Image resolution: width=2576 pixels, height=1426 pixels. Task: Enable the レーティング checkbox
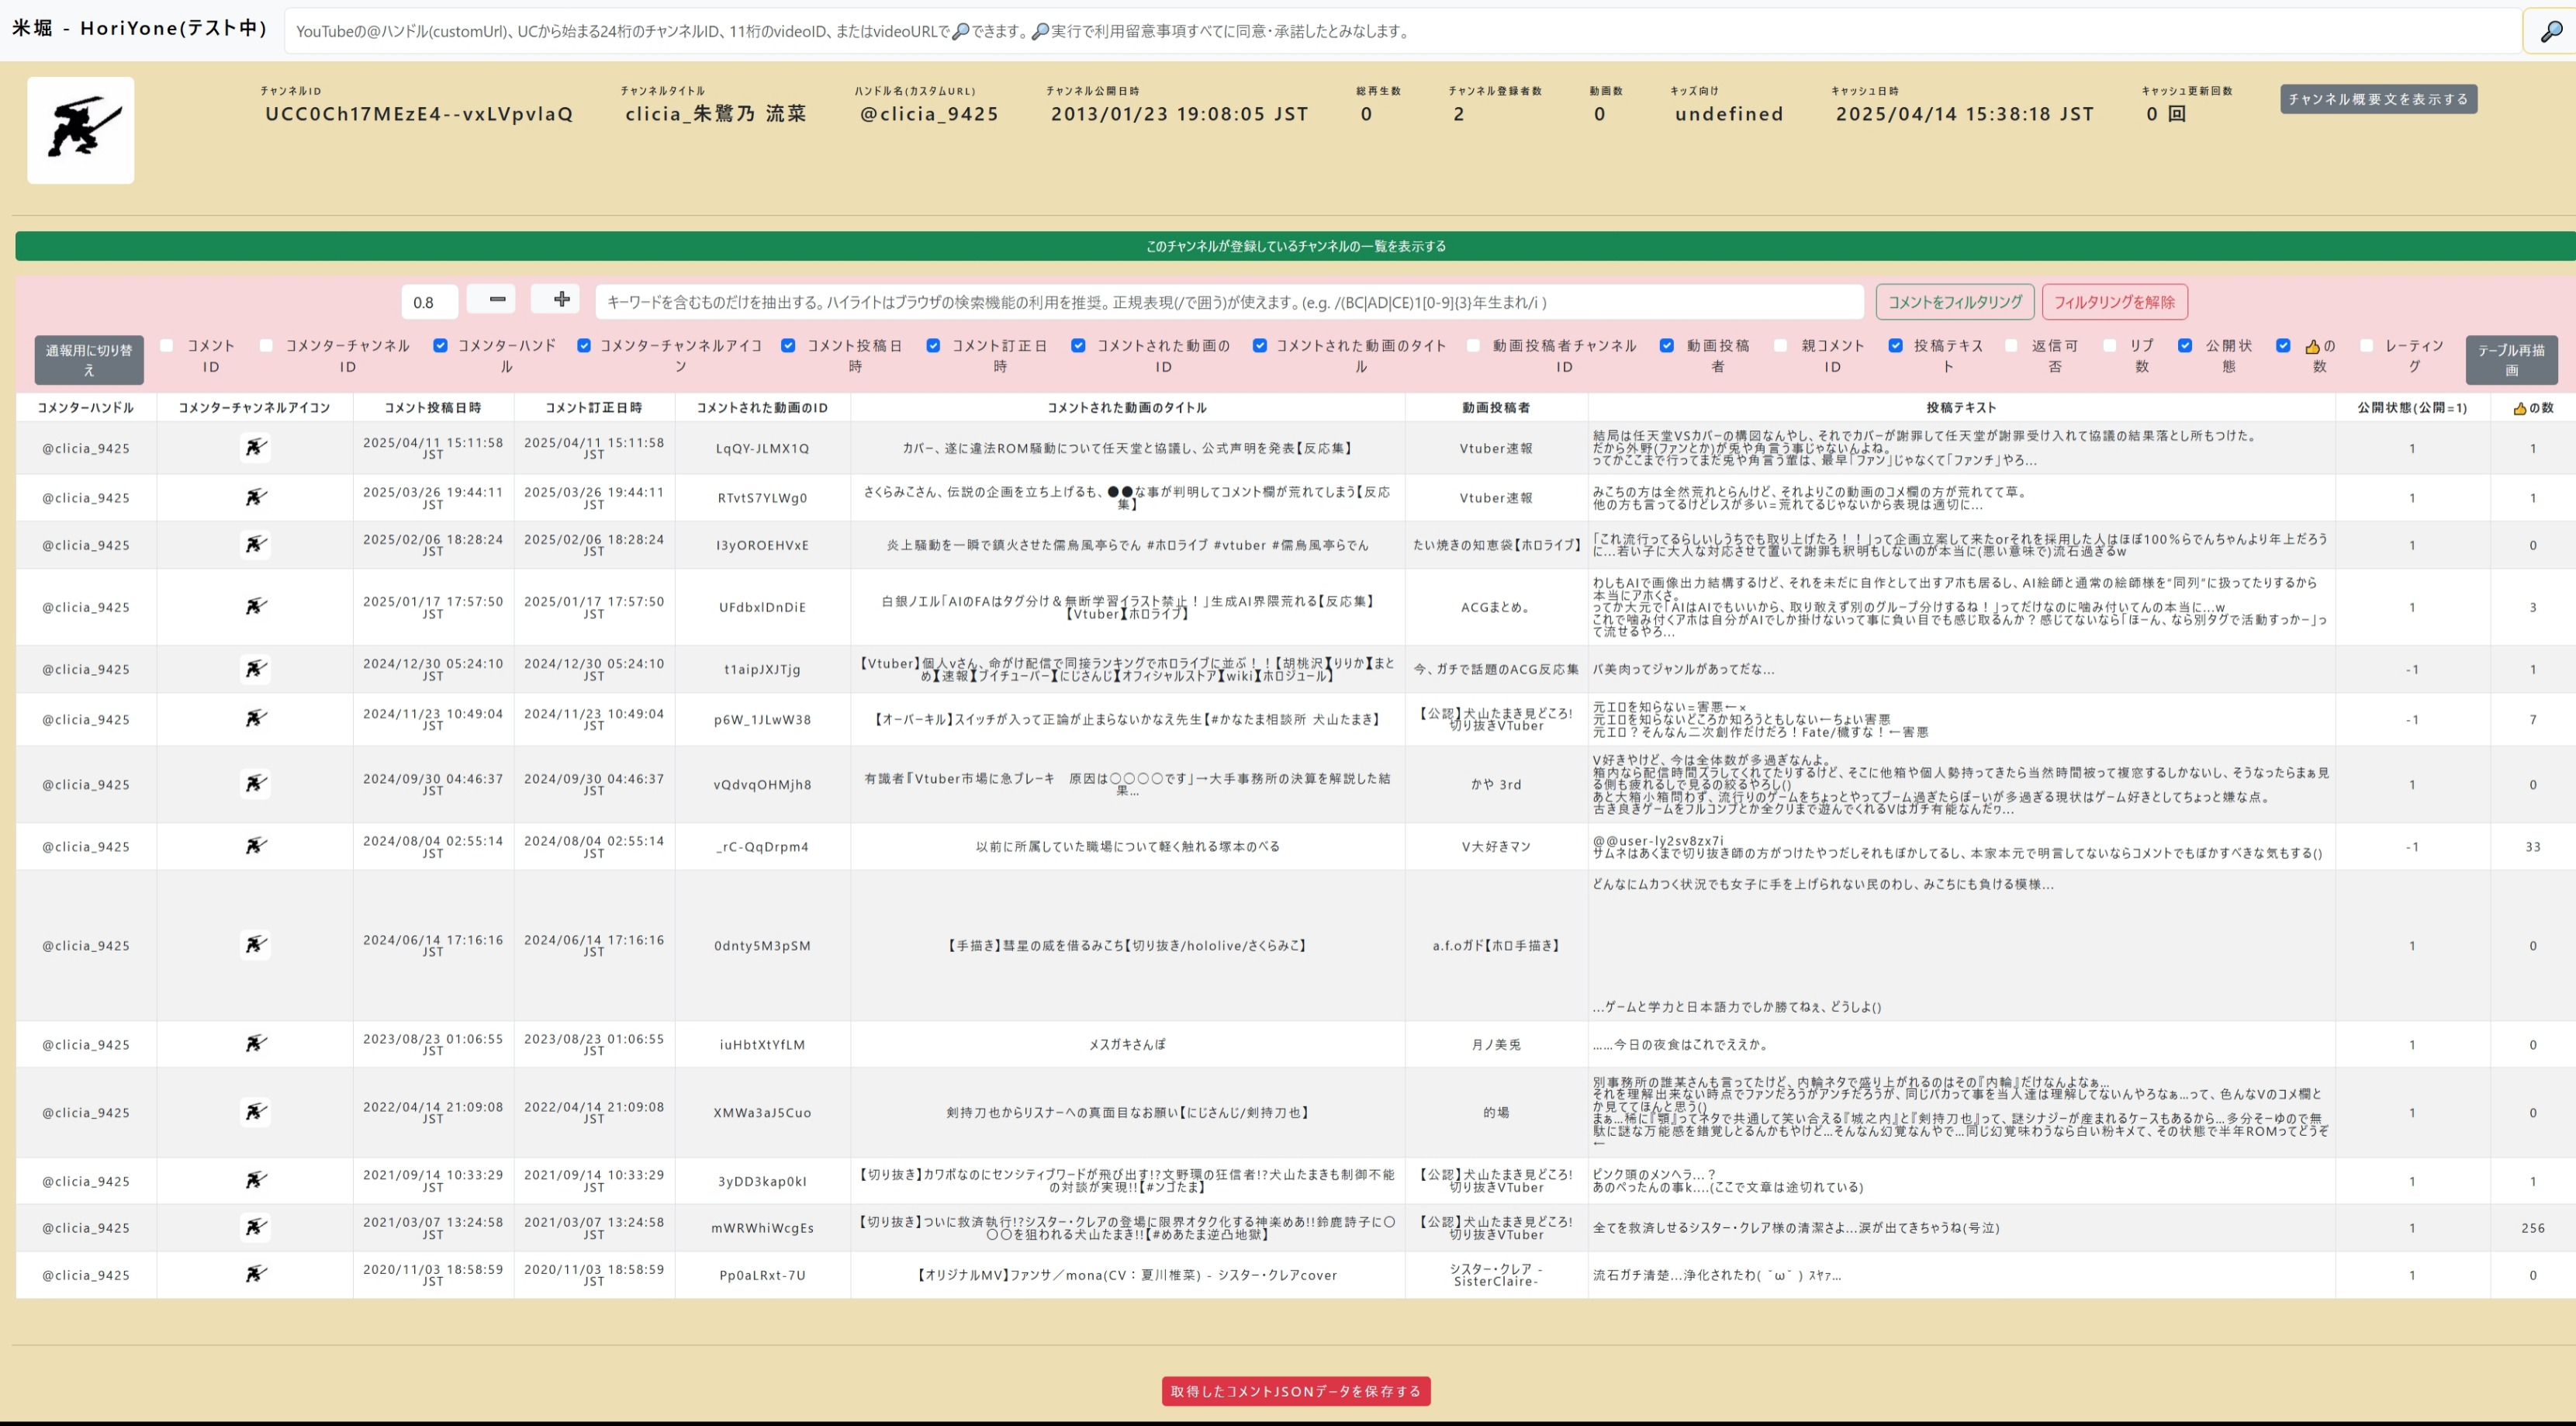coord(2366,345)
